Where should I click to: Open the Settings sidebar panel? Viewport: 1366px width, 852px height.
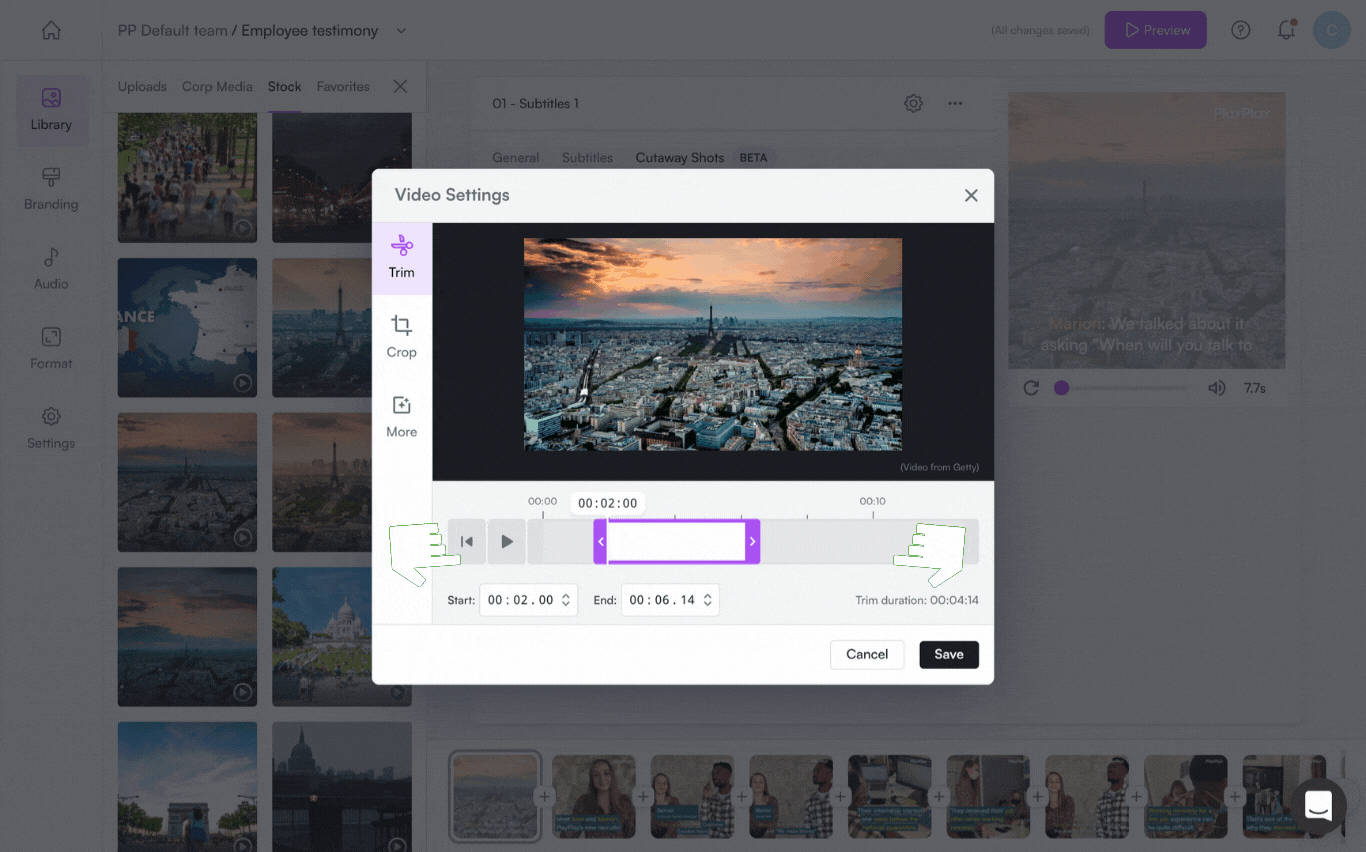(51, 429)
